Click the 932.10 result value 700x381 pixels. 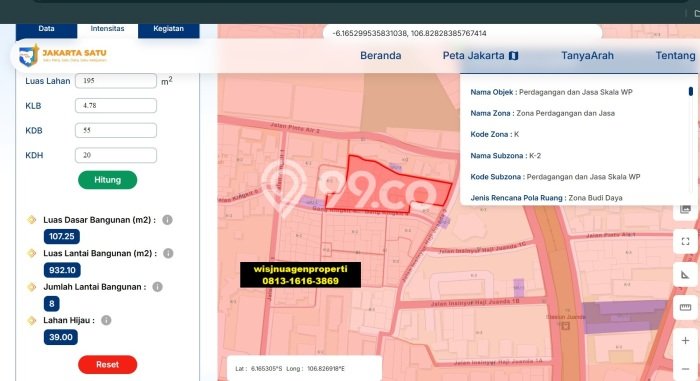pos(62,270)
